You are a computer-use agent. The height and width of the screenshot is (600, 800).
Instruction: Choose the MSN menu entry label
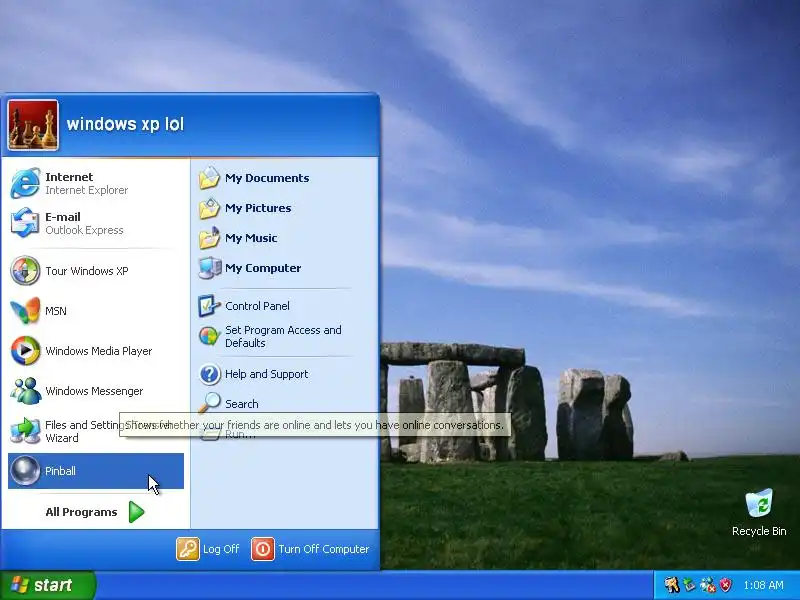coord(56,311)
